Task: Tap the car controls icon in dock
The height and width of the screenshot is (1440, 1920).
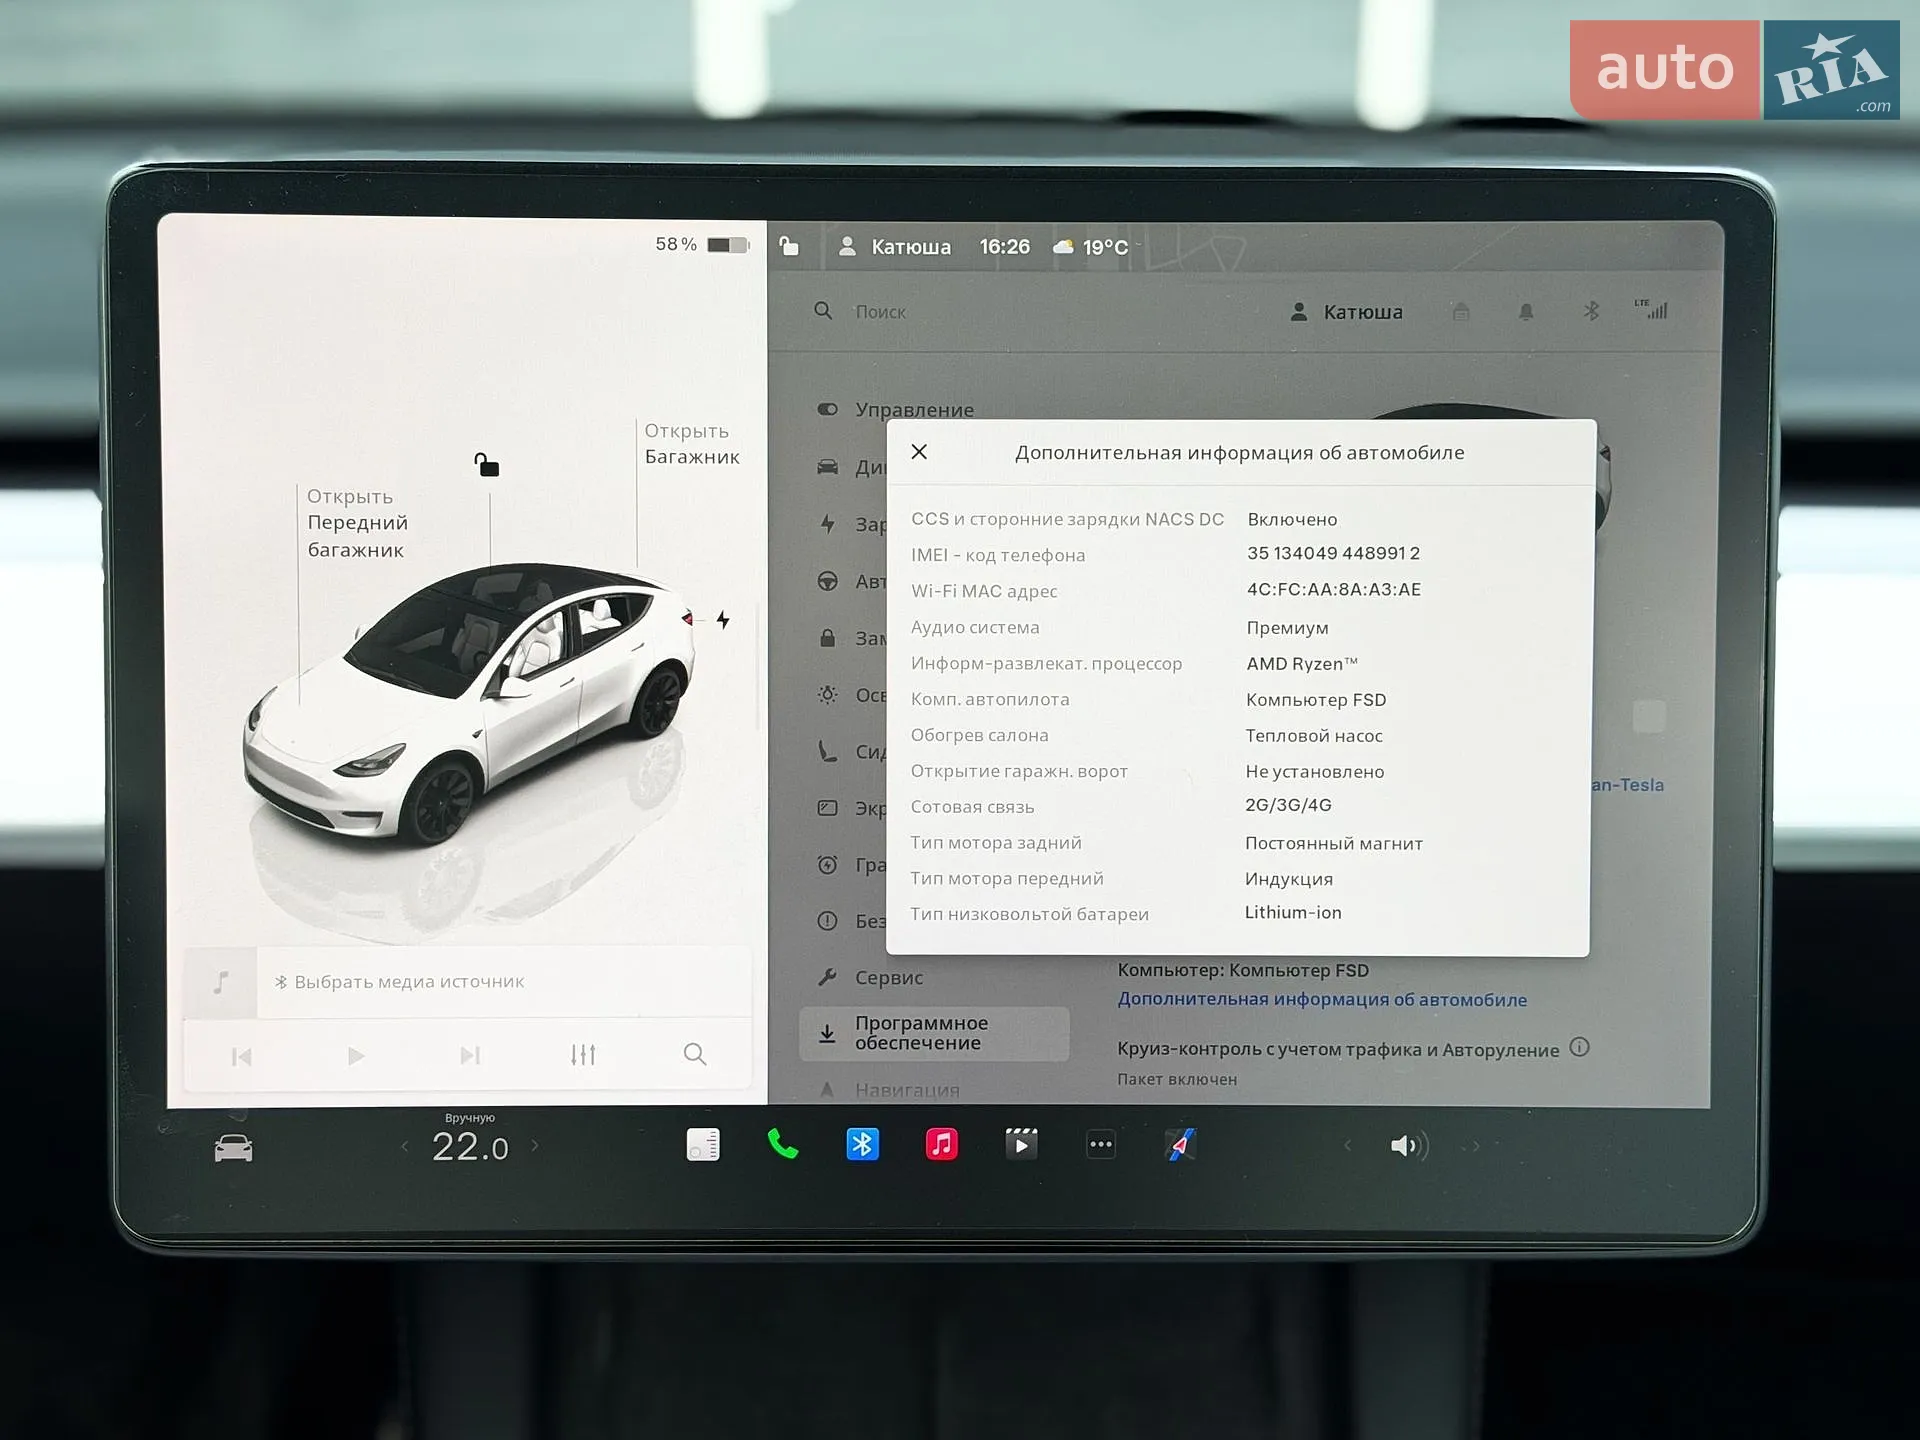Action: [233, 1148]
